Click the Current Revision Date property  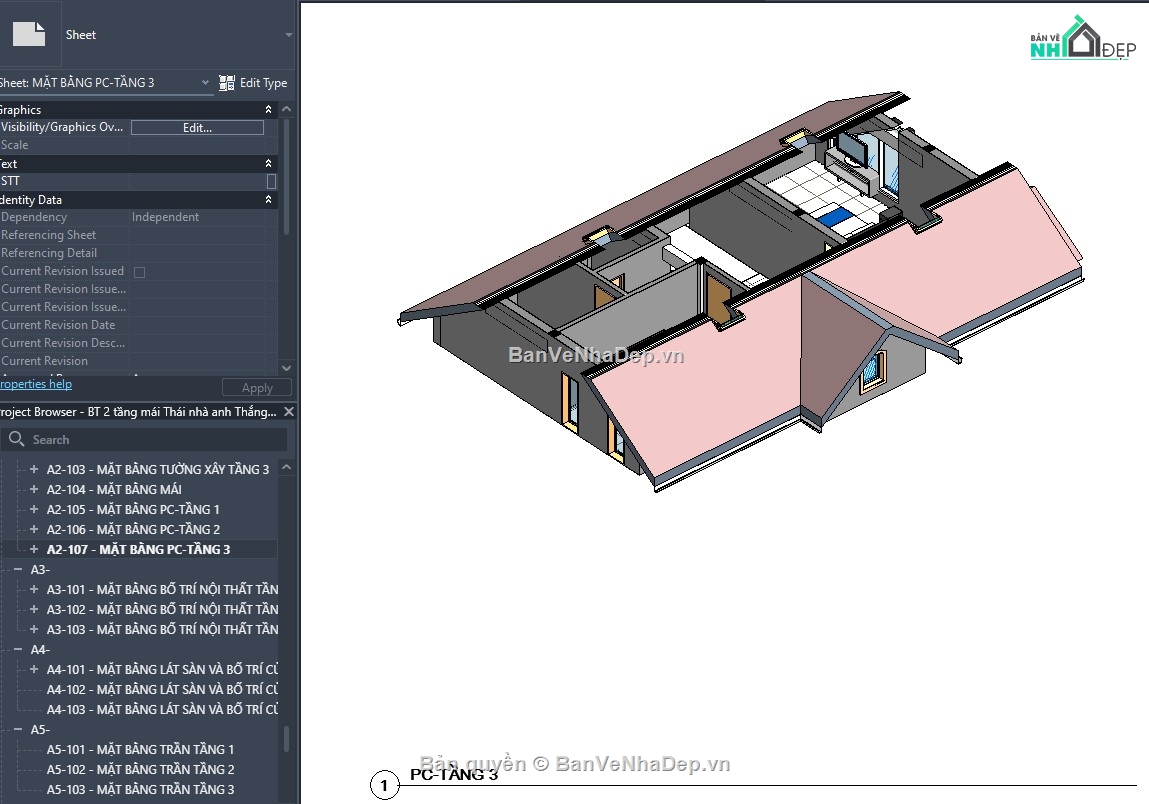click(x=138, y=325)
